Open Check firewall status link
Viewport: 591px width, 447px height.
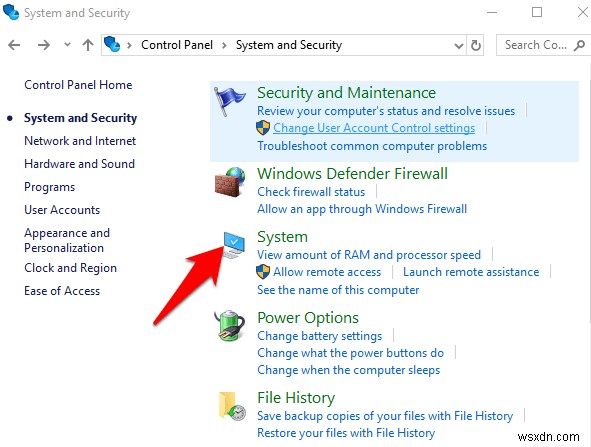pos(311,192)
